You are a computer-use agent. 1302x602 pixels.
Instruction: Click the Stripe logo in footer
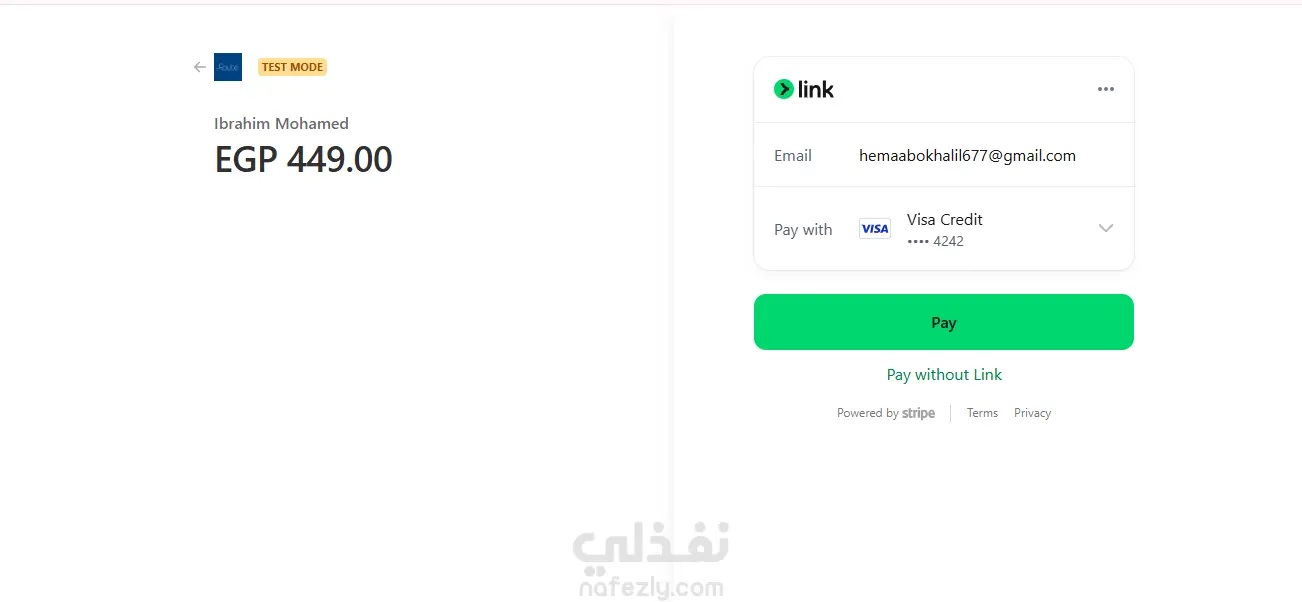918,413
